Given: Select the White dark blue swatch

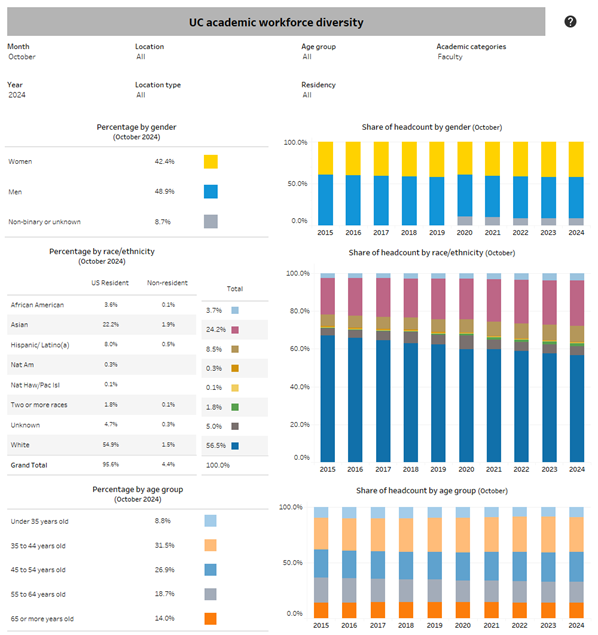Looking at the screenshot, I should (235, 445).
